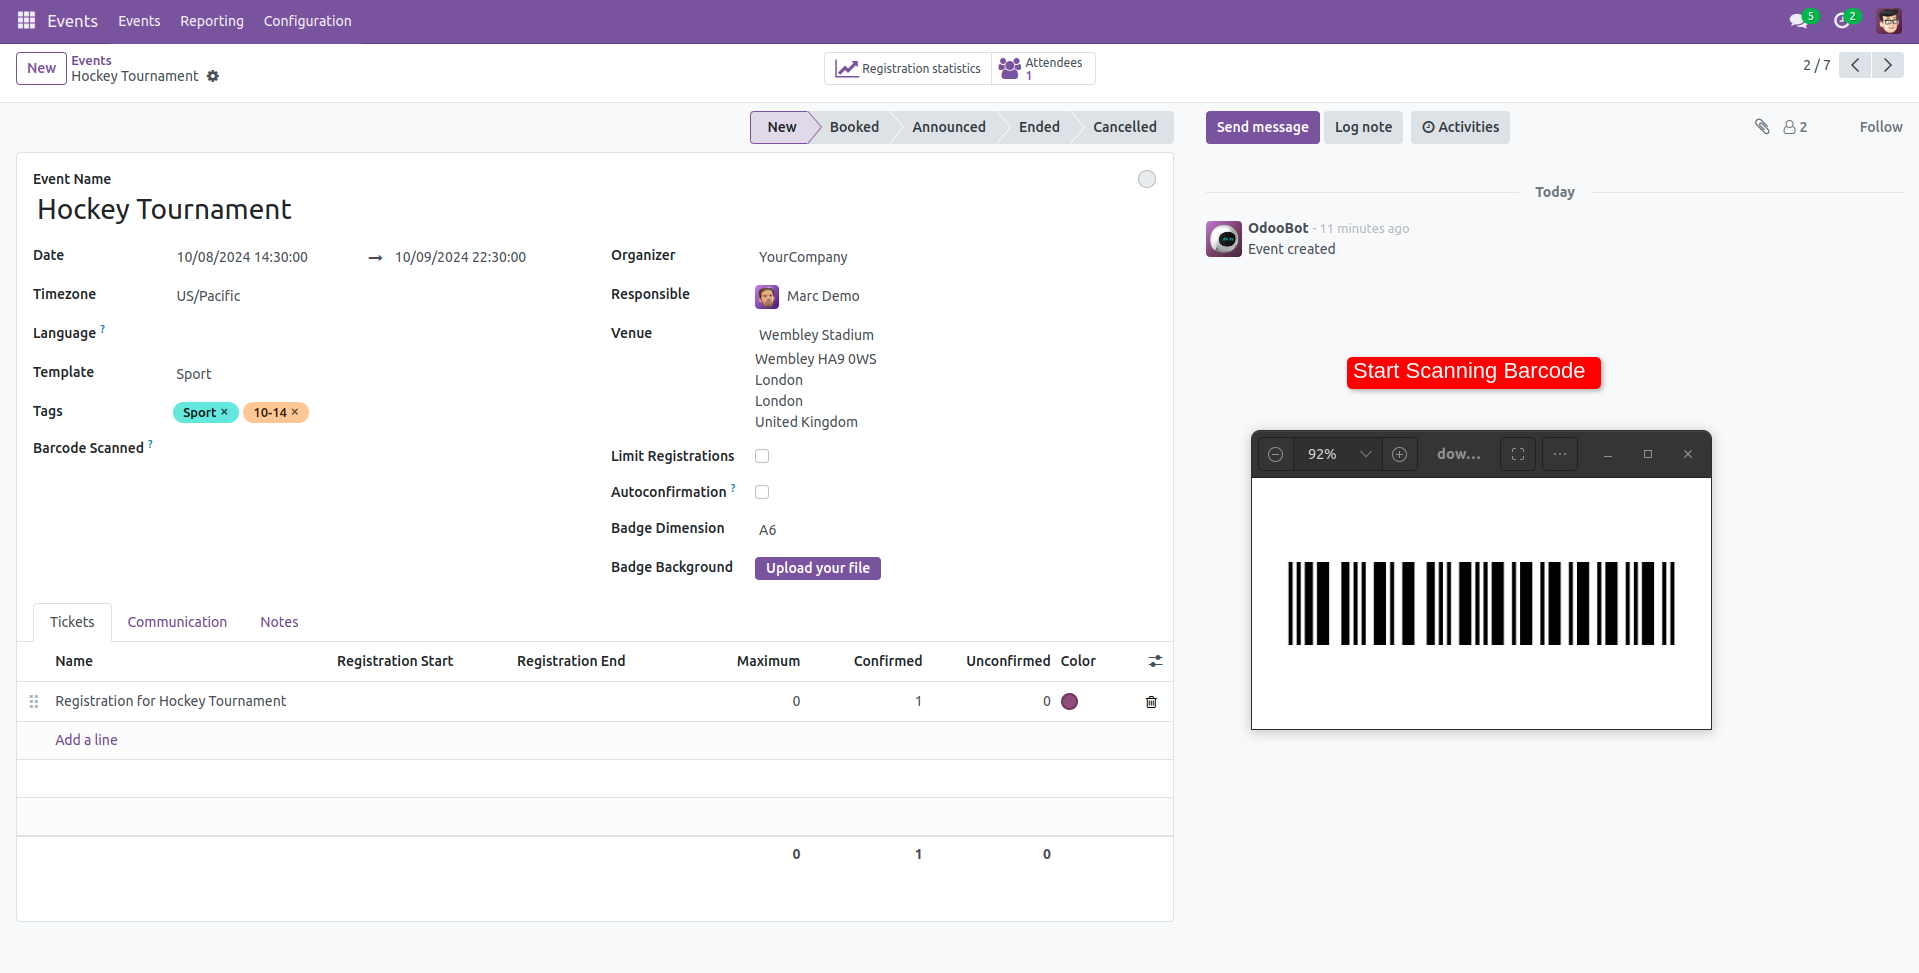Open the user avatar menu

click(1889, 21)
